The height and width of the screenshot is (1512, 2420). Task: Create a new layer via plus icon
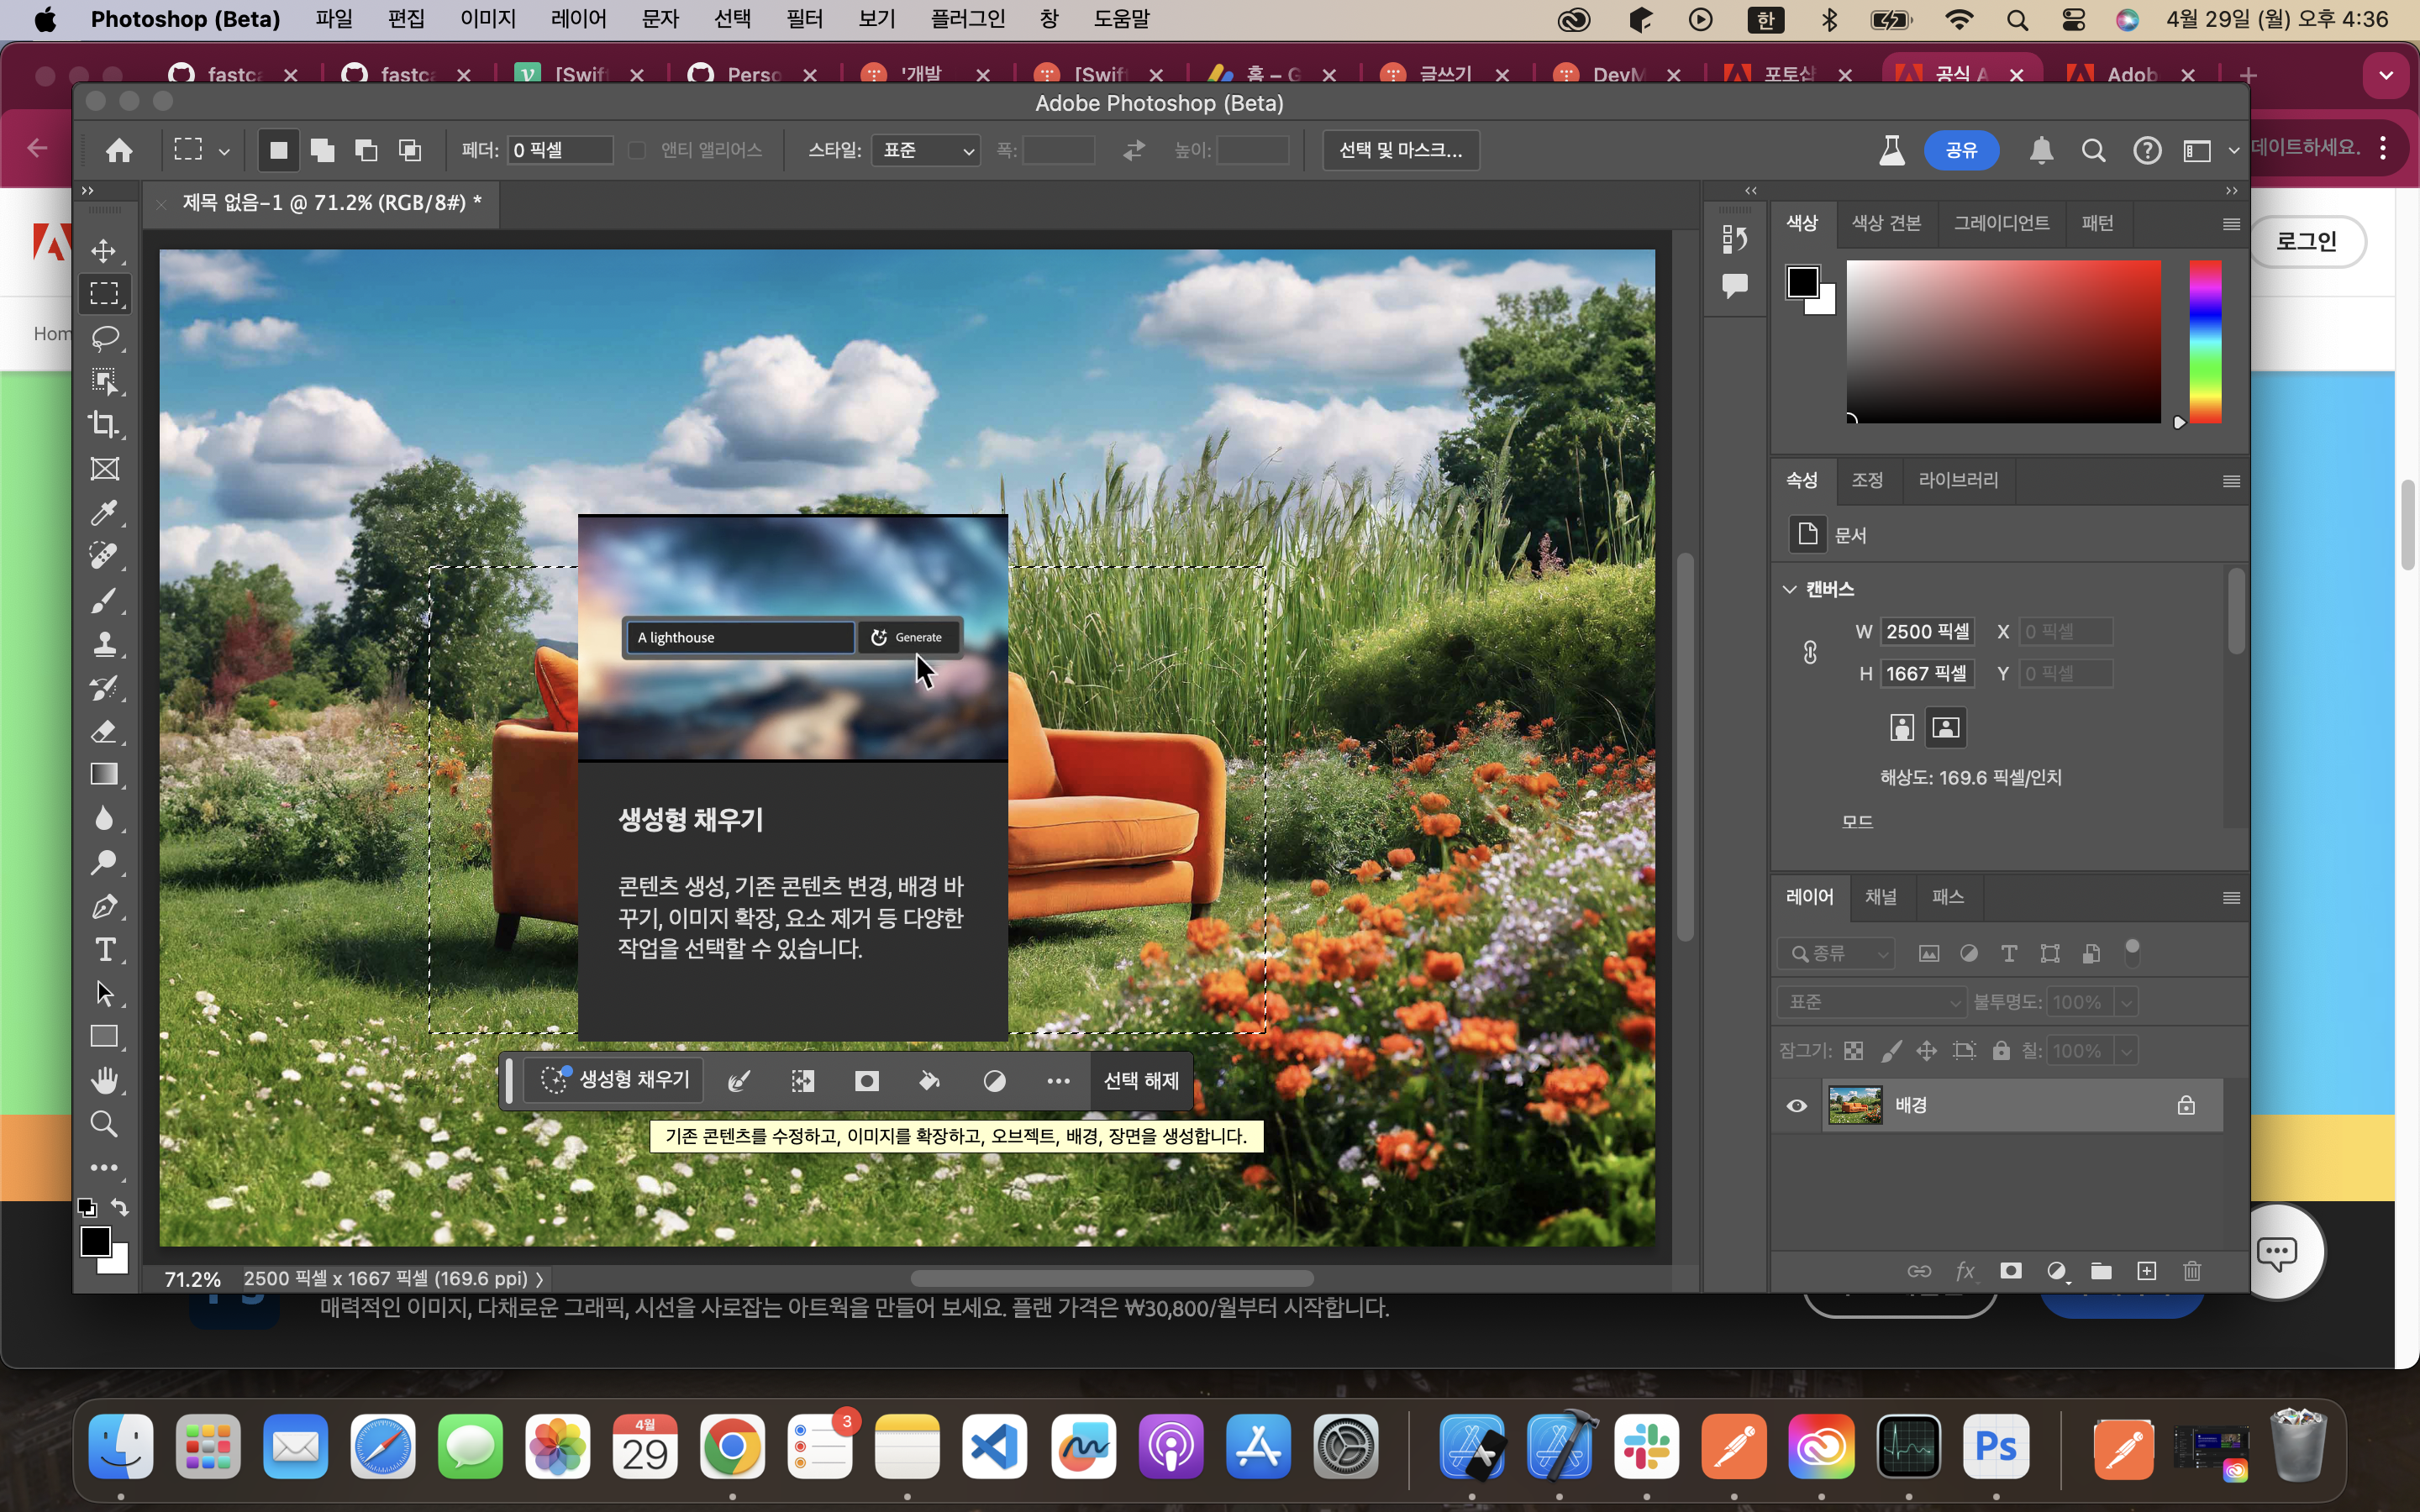(x=2146, y=1271)
